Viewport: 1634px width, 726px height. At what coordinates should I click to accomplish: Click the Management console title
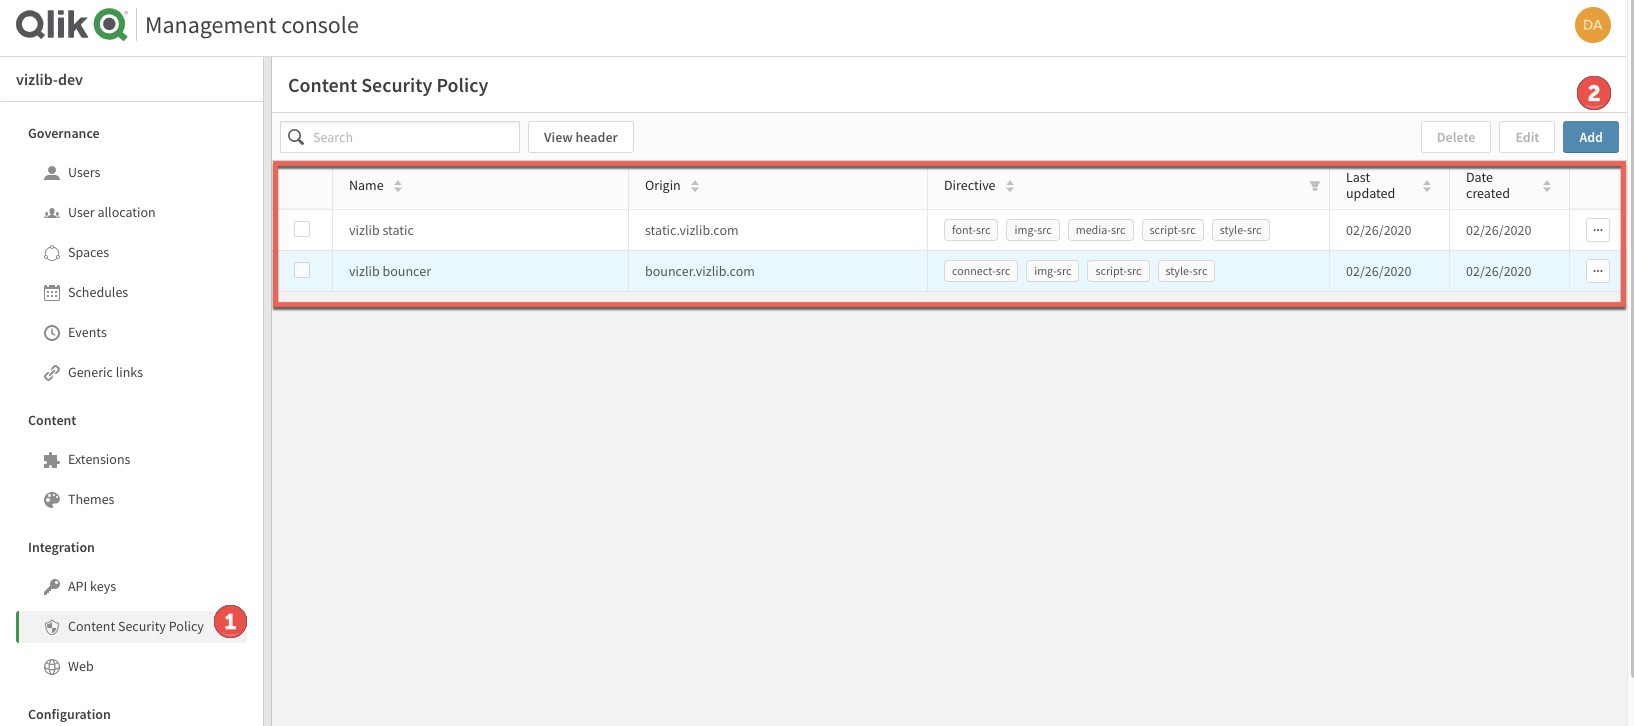click(252, 25)
